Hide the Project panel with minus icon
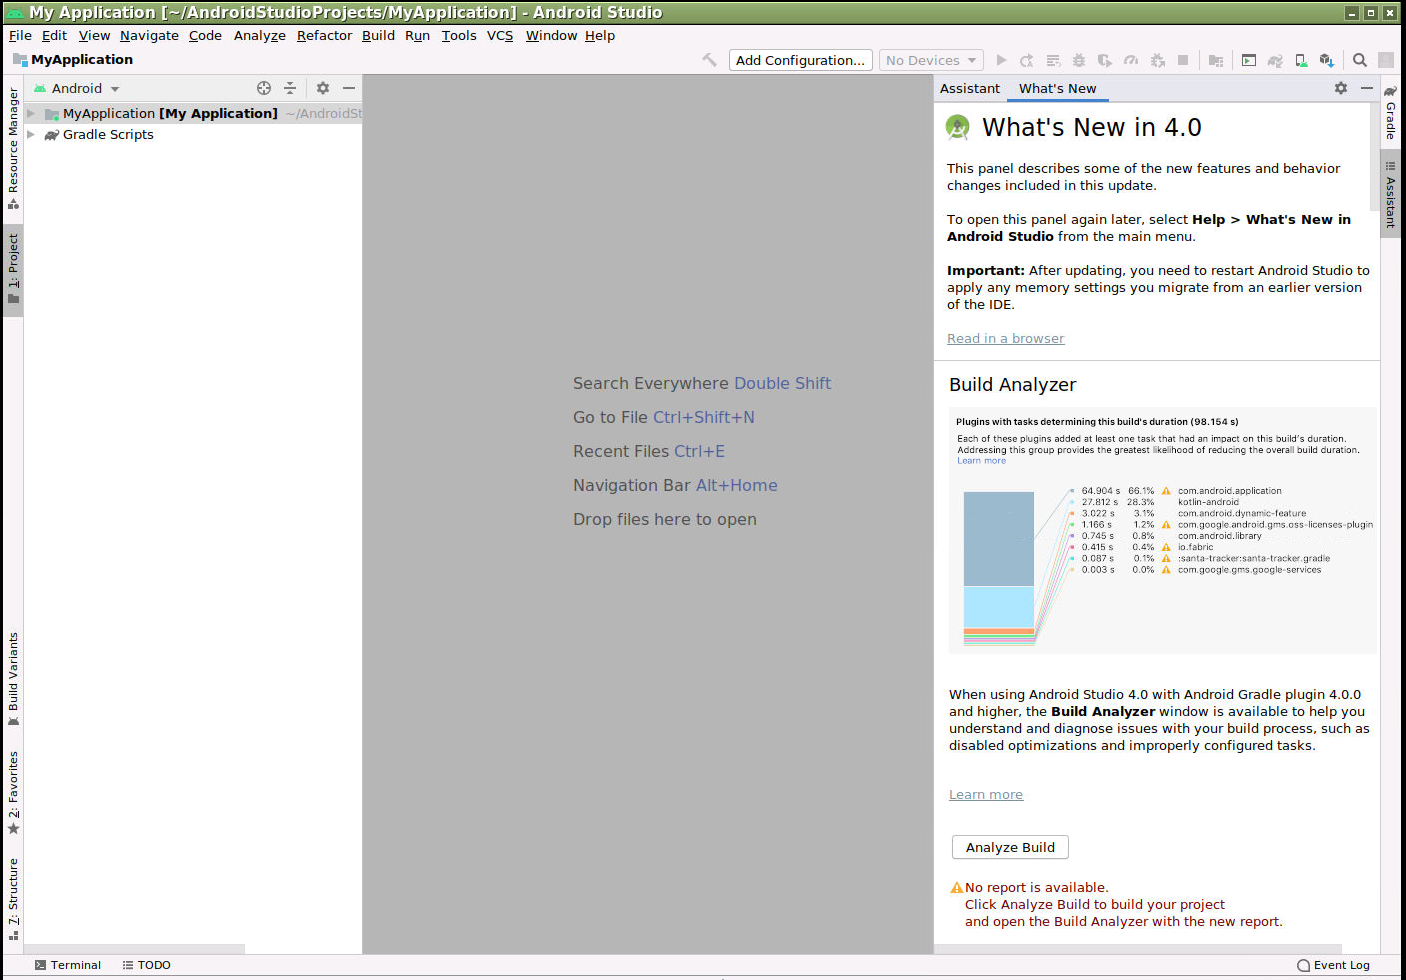This screenshot has width=1406, height=980. click(x=349, y=88)
